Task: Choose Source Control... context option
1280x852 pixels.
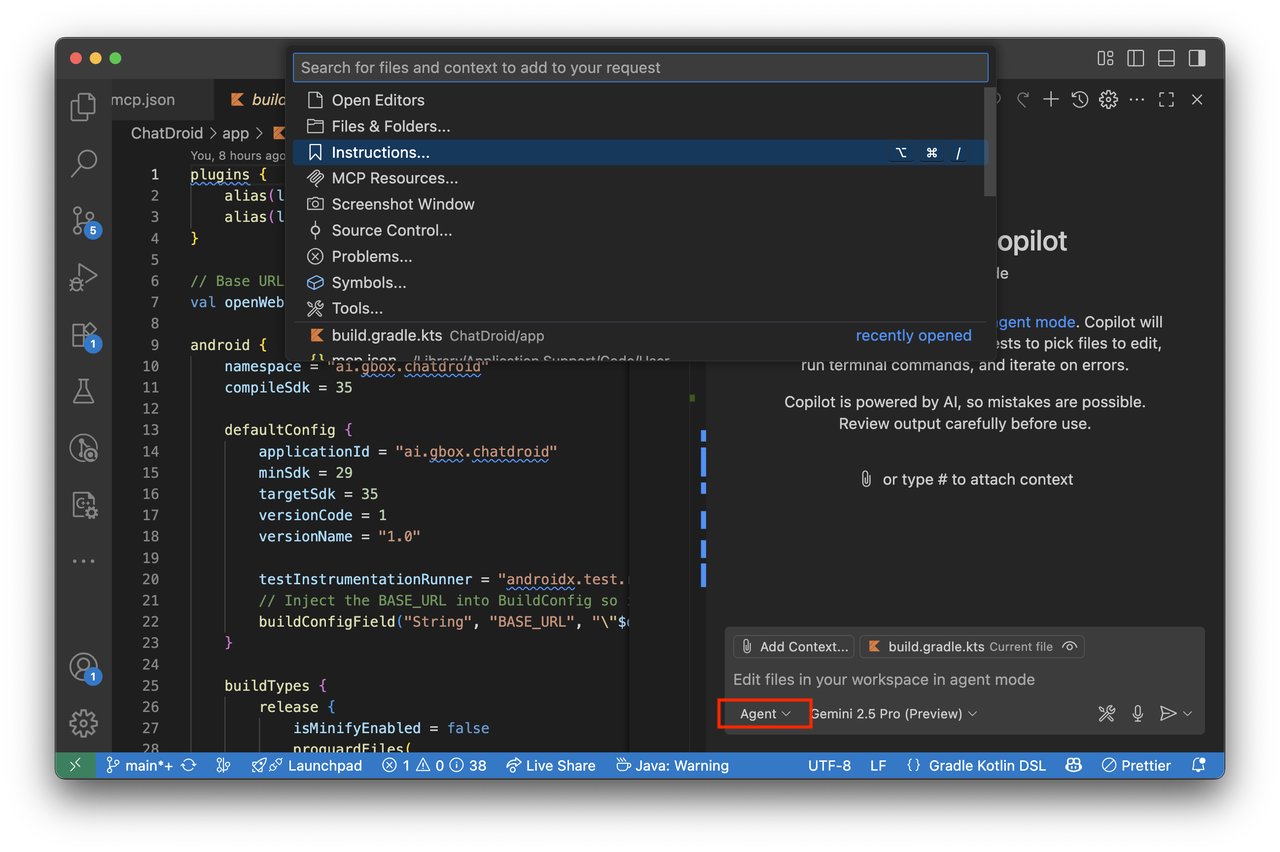Action: [639, 230]
